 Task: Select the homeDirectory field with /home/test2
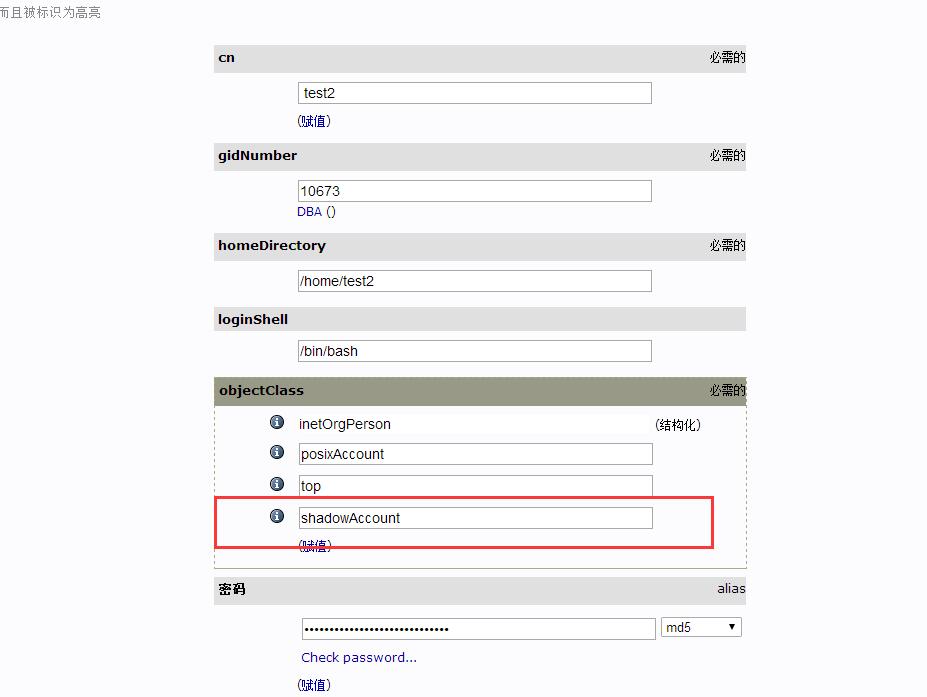473,281
